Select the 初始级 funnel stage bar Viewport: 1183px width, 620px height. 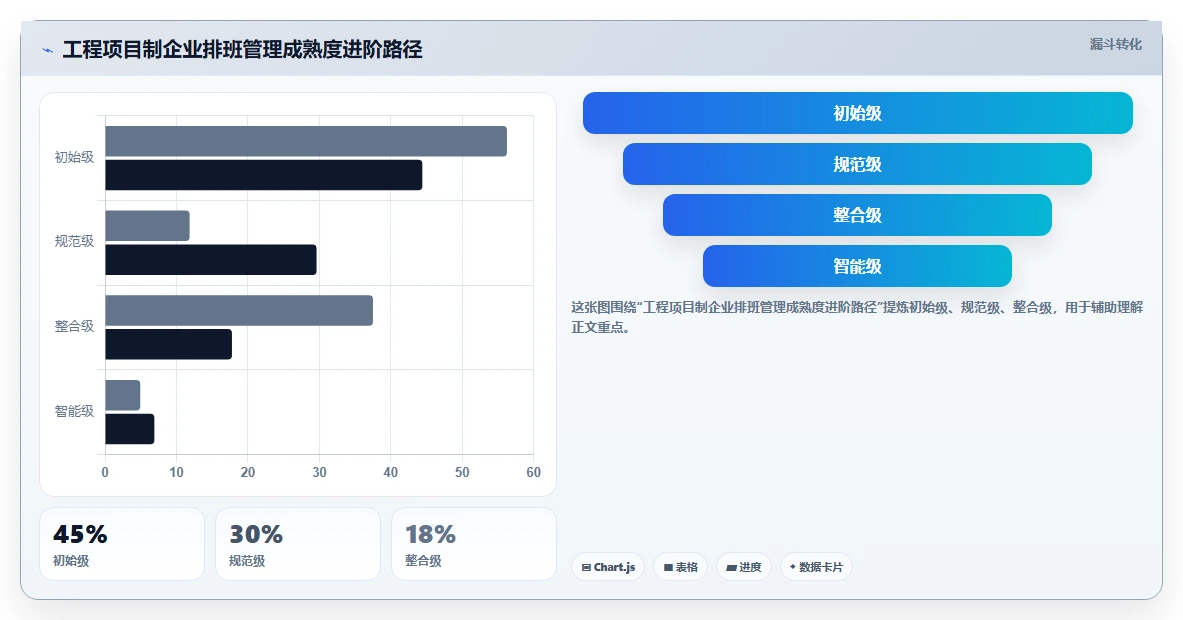(x=857, y=113)
